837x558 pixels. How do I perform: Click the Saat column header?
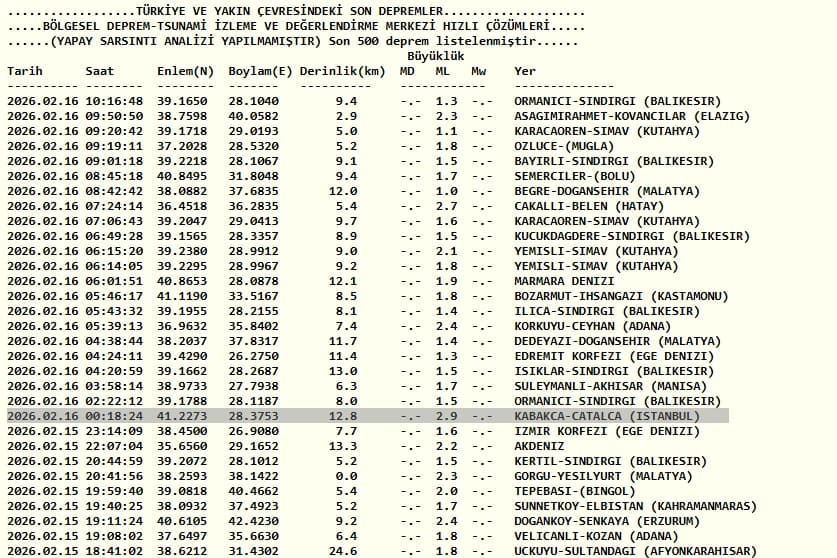[100, 71]
